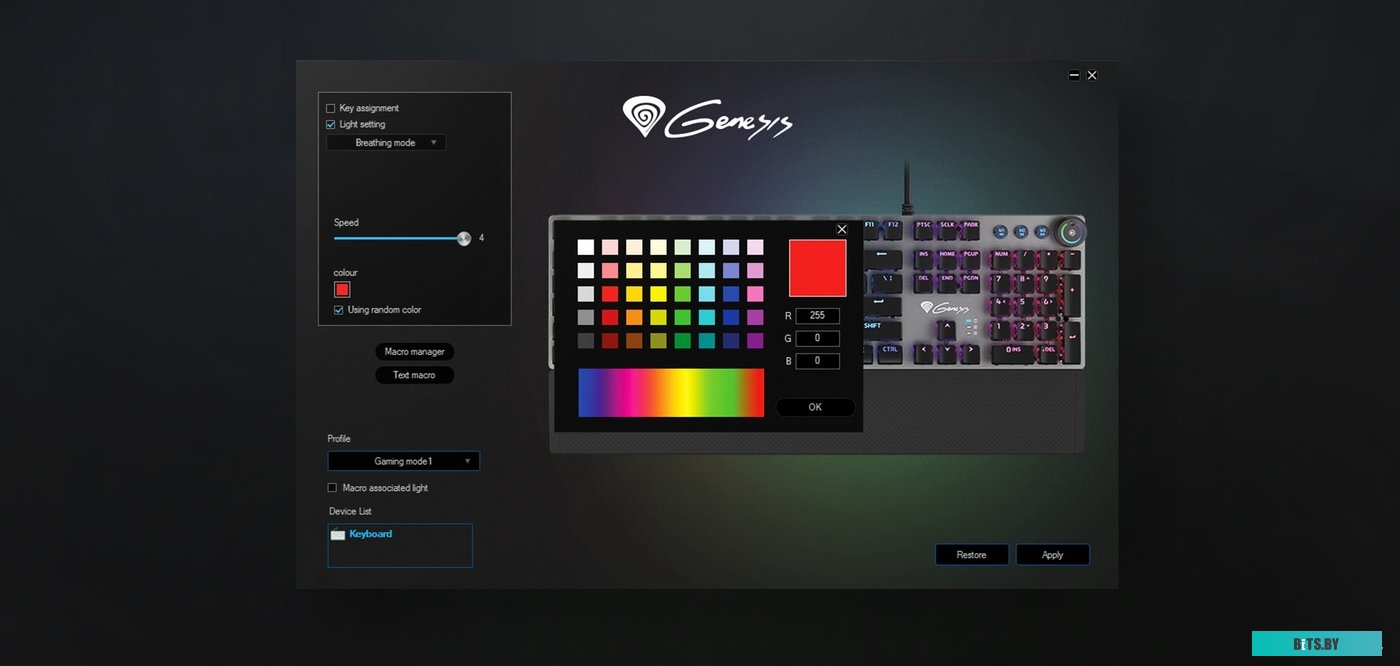Screen dimensions: 1400x666
Task: Select the HOME key on the keyboard
Action: pyautogui.click(x=947, y=259)
